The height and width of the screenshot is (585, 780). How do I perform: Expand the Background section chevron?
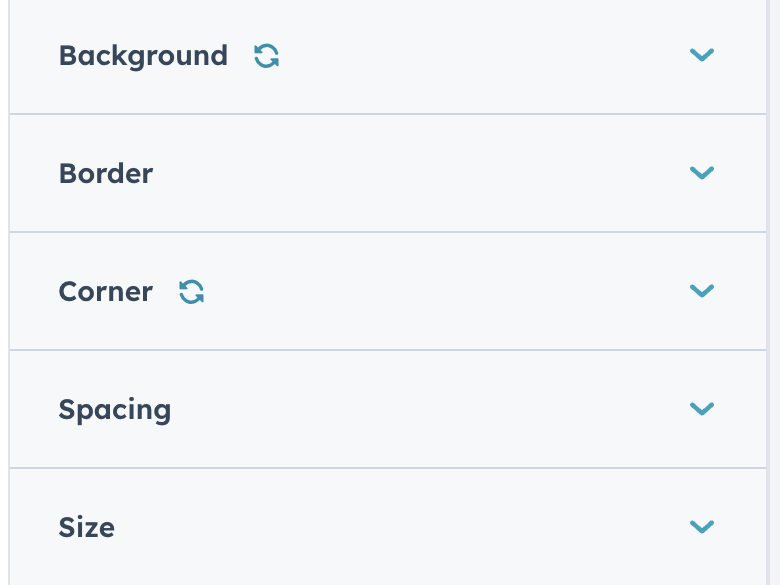[x=702, y=55]
